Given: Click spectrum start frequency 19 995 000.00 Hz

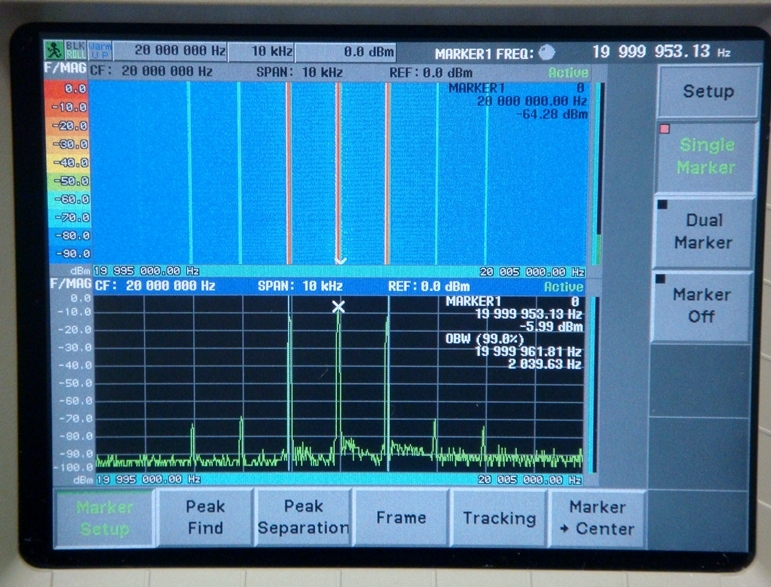Looking at the screenshot, I should [x=148, y=479].
